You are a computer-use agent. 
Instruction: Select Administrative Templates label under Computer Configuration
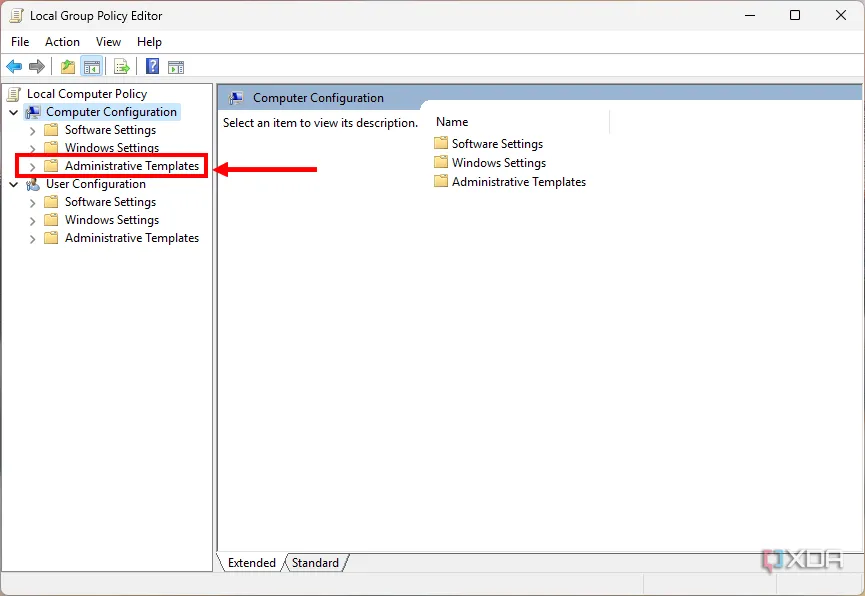[x=132, y=166]
